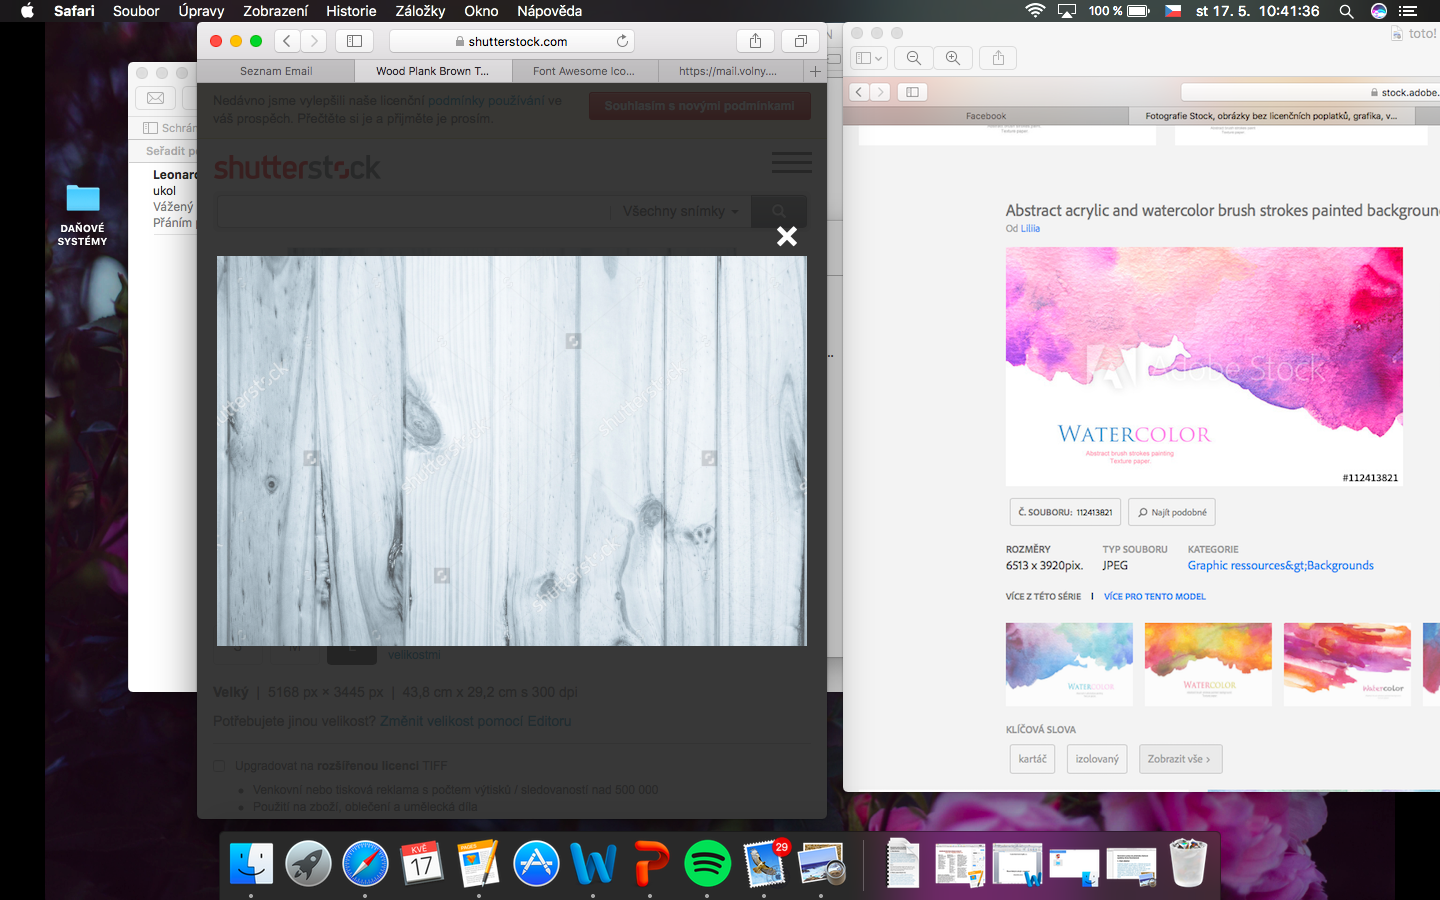Viewport: 1440px width, 900px height.
Task: Open the sidebar view dropdown in Preview
Action: (869, 58)
